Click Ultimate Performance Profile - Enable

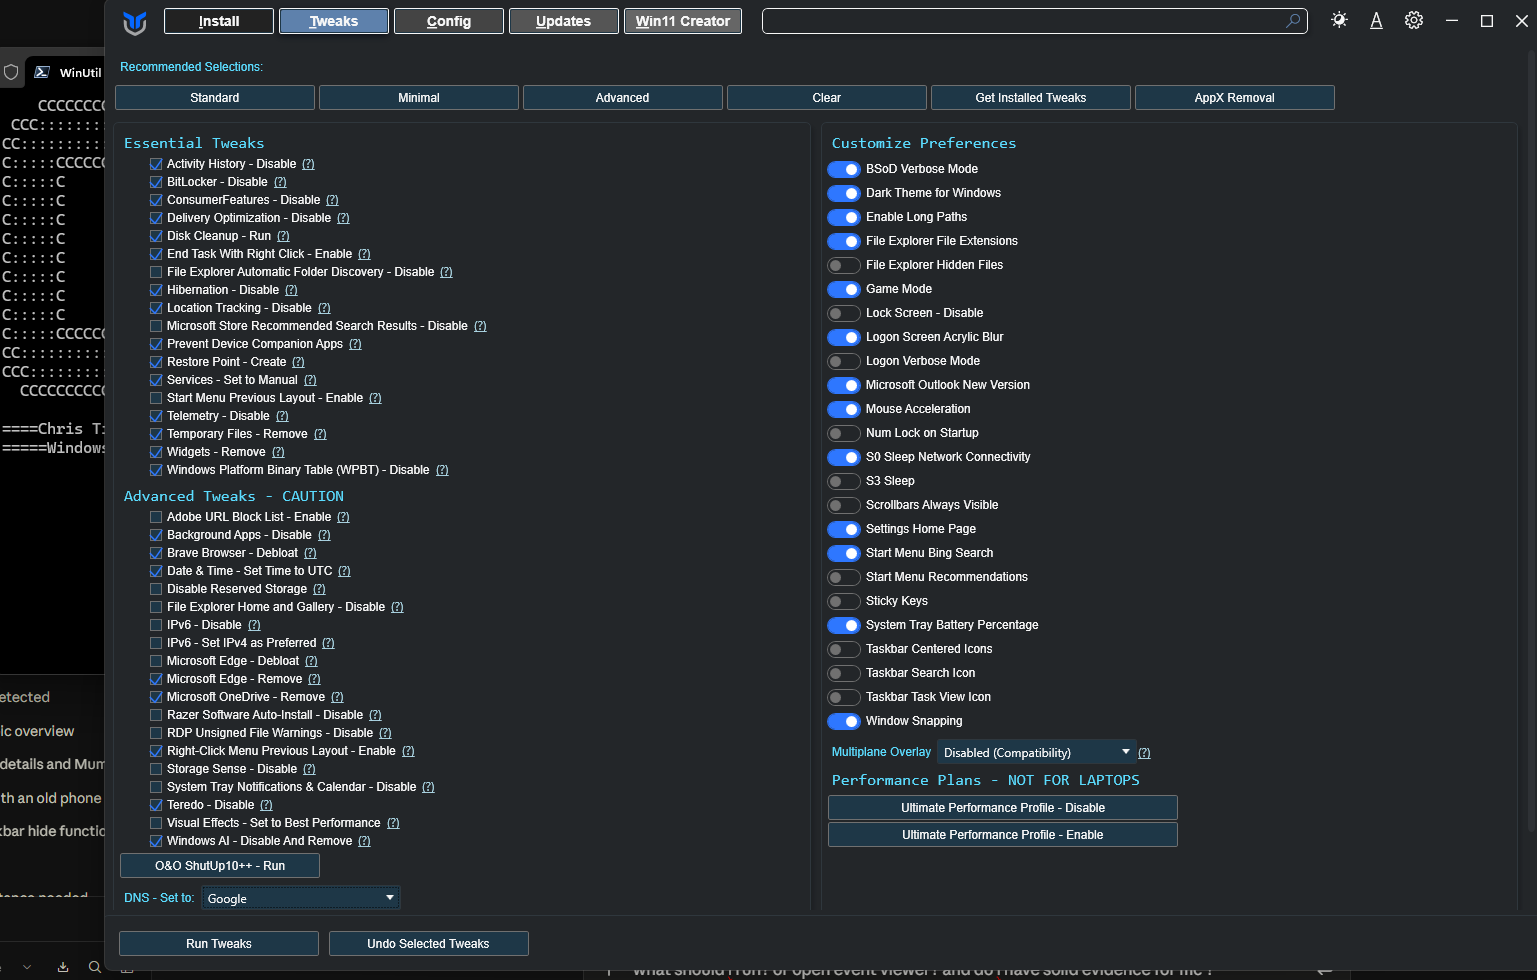(x=1003, y=835)
